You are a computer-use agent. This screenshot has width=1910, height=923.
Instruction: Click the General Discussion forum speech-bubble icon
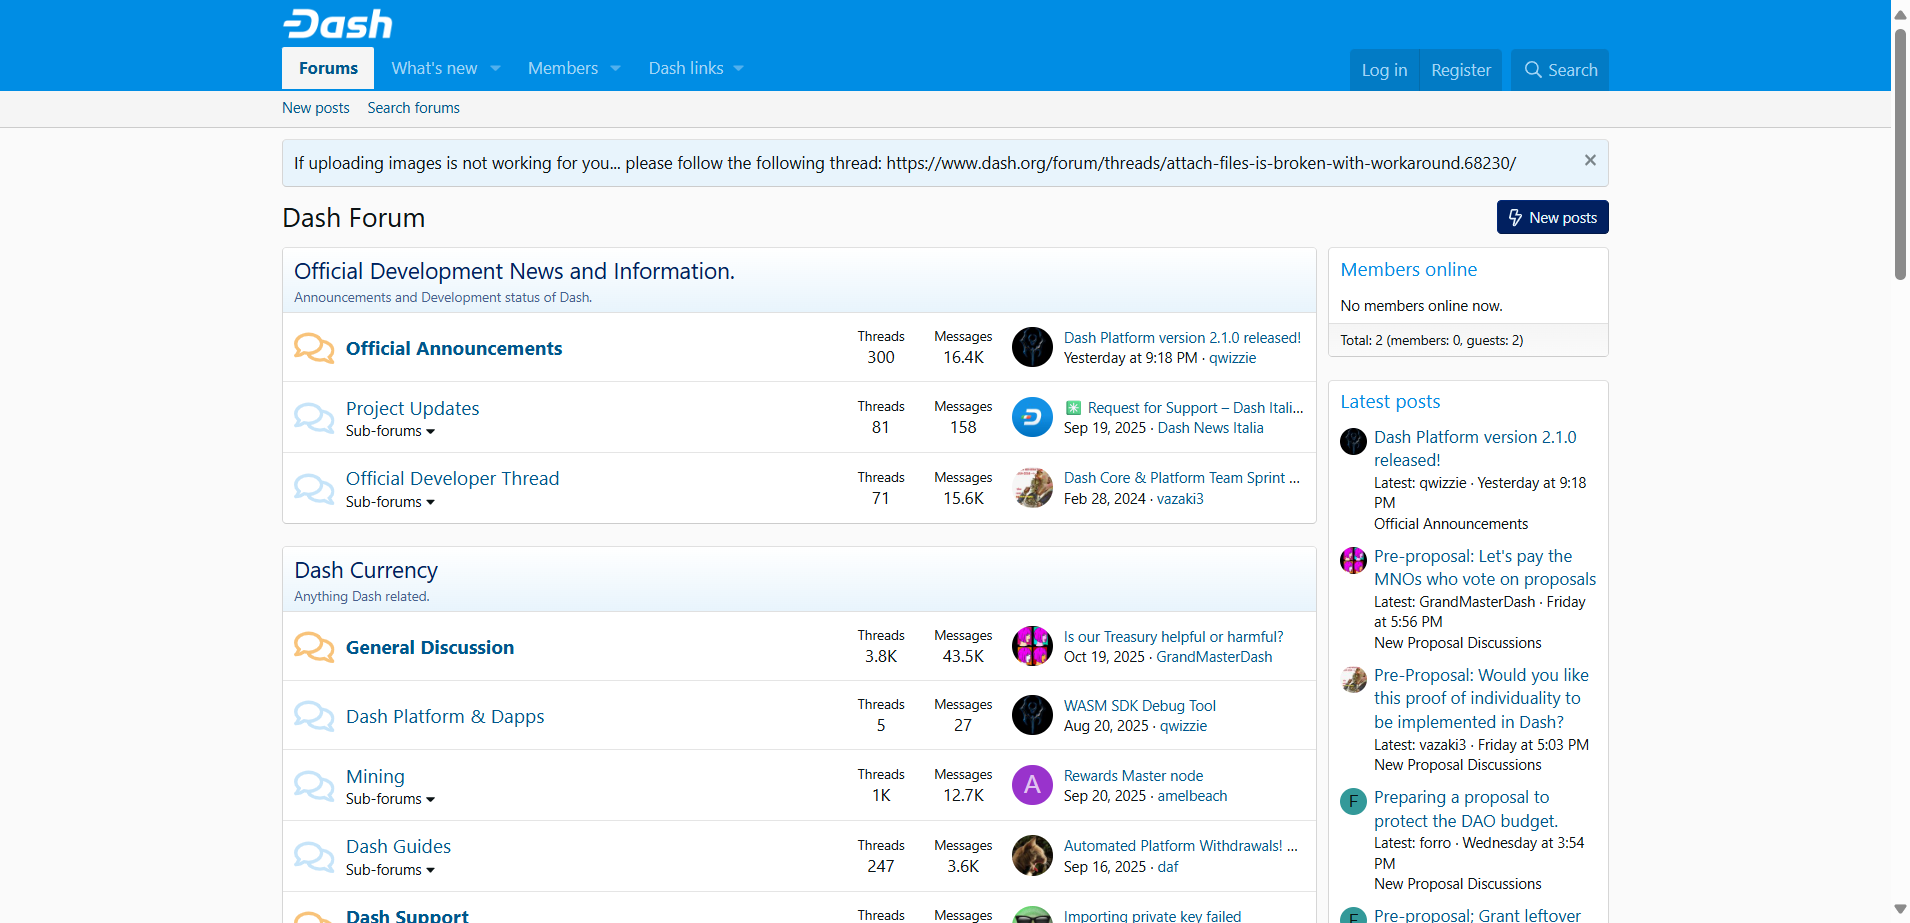click(x=314, y=647)
